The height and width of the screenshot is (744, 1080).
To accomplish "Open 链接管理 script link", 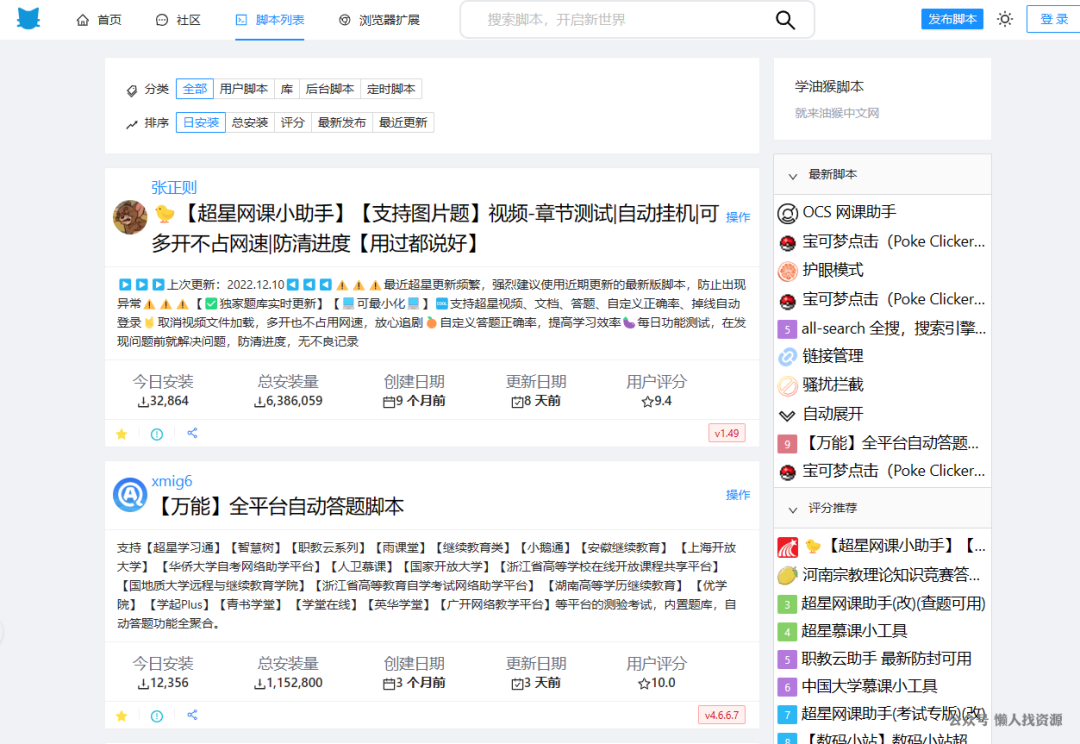I will click(833, 356).
